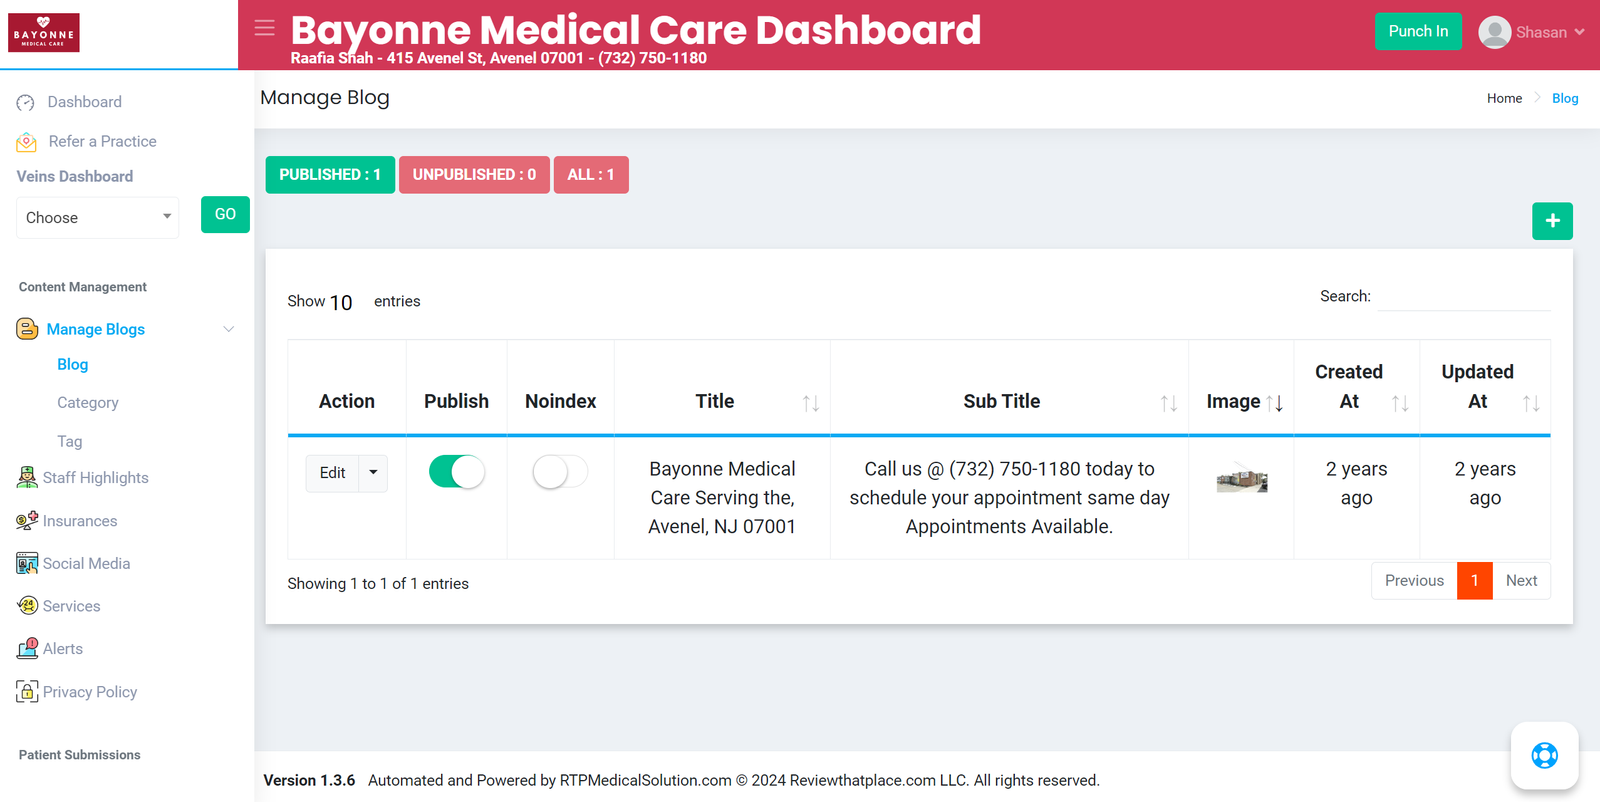Viewport: 1600px width, 802px height.
Task: Toggle the hamburger menu icon
Action: pos(264,28)
